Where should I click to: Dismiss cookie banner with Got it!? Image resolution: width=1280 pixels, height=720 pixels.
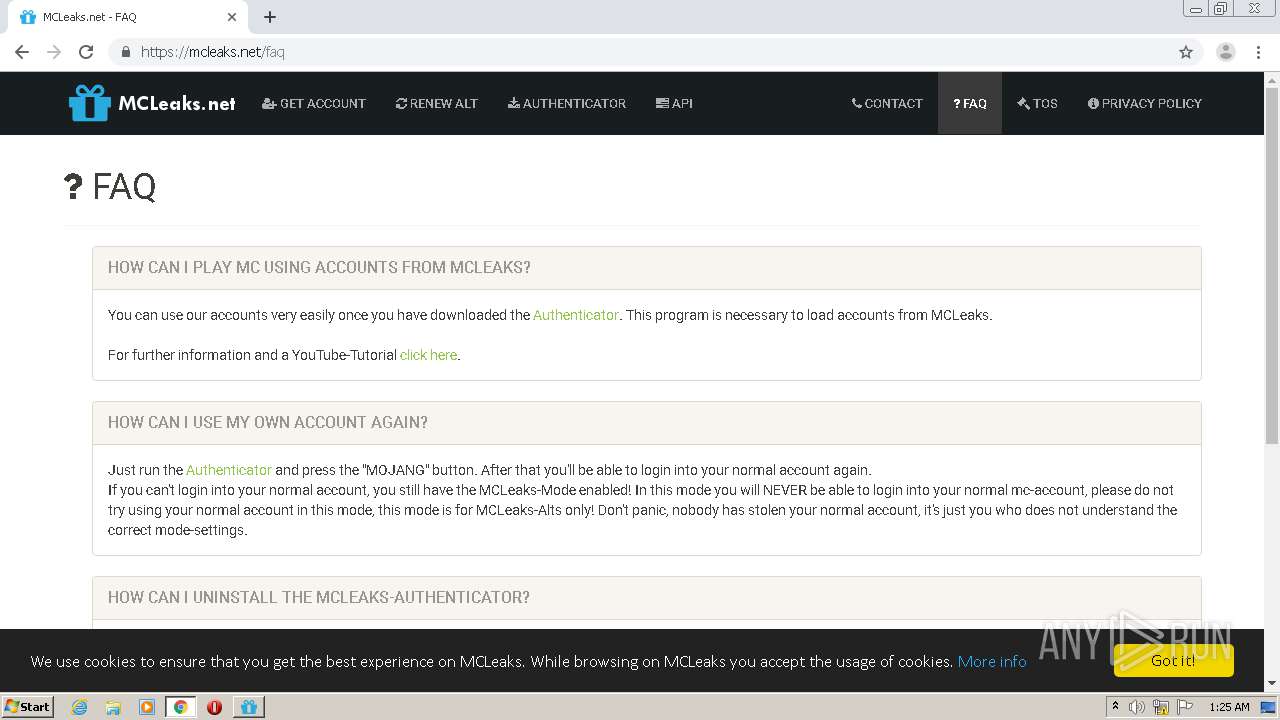(1174, 660)
